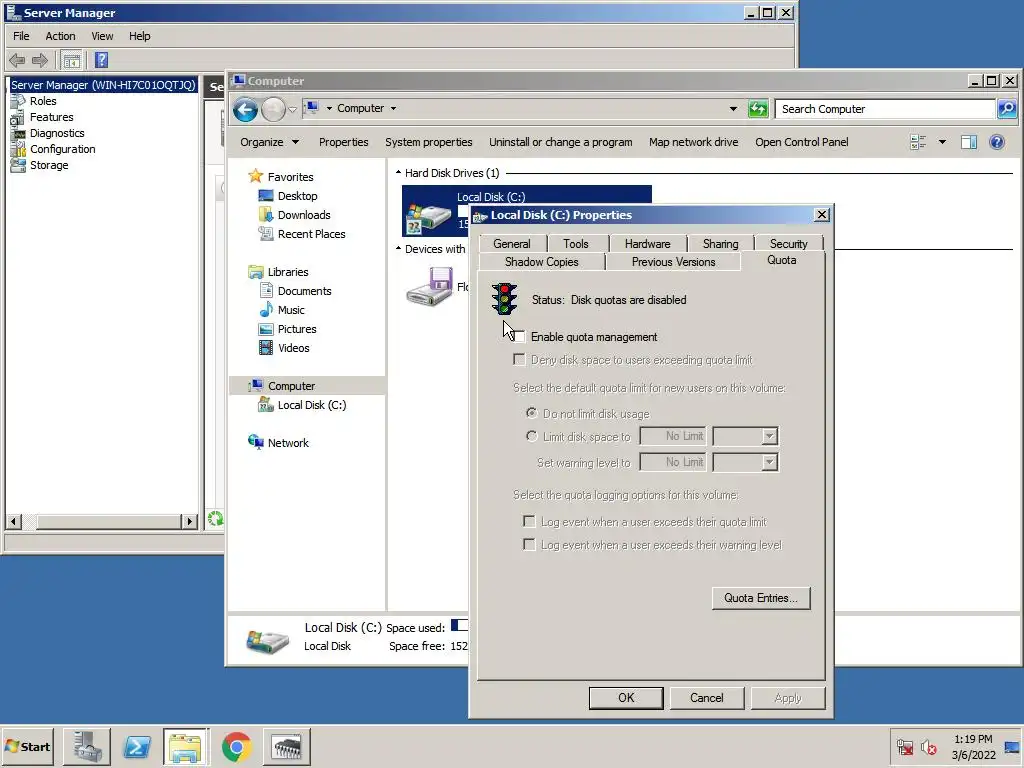This screenshot has height=768, width=1024.
Task: Click System properties in toolbar
Action: point(428,142)
